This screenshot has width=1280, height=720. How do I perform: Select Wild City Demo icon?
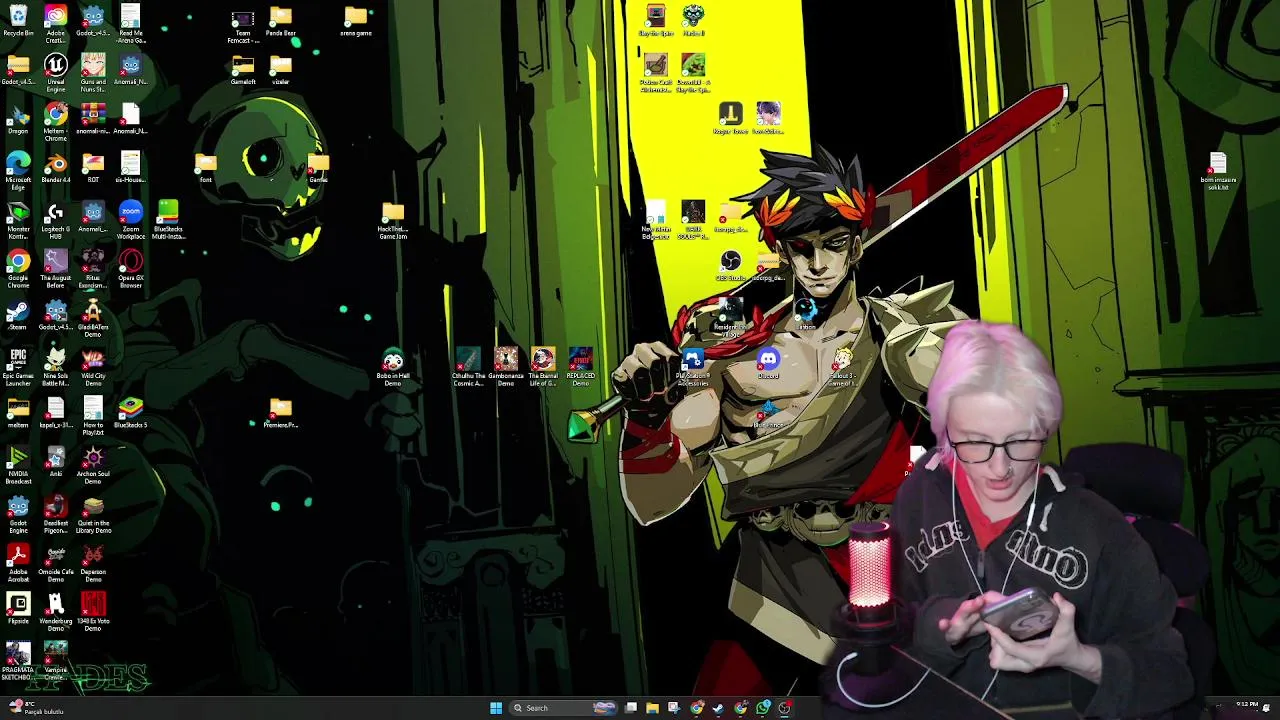(93, 367)
